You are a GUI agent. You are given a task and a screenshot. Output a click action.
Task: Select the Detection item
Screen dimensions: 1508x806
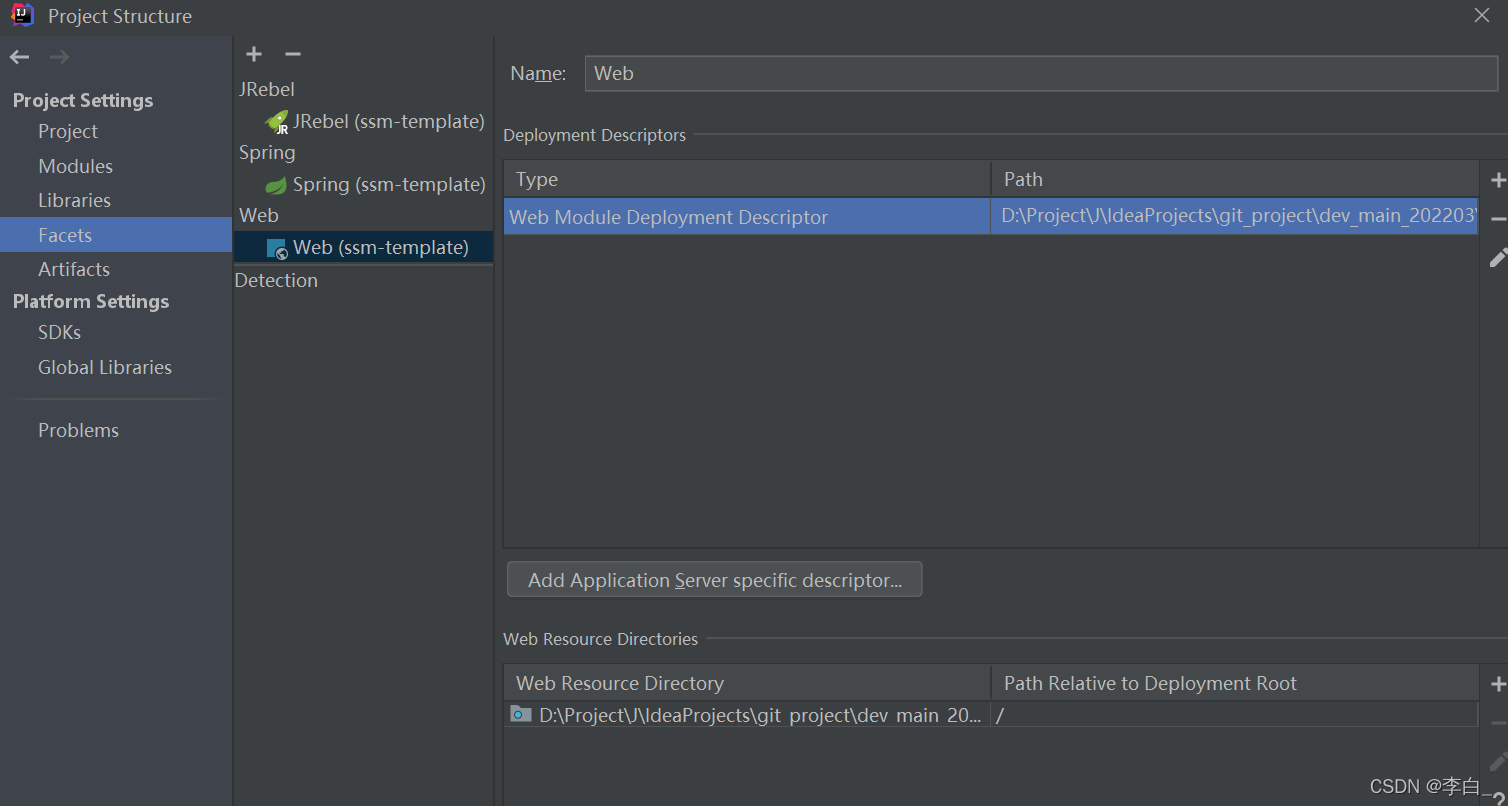[x=276, y=280]
